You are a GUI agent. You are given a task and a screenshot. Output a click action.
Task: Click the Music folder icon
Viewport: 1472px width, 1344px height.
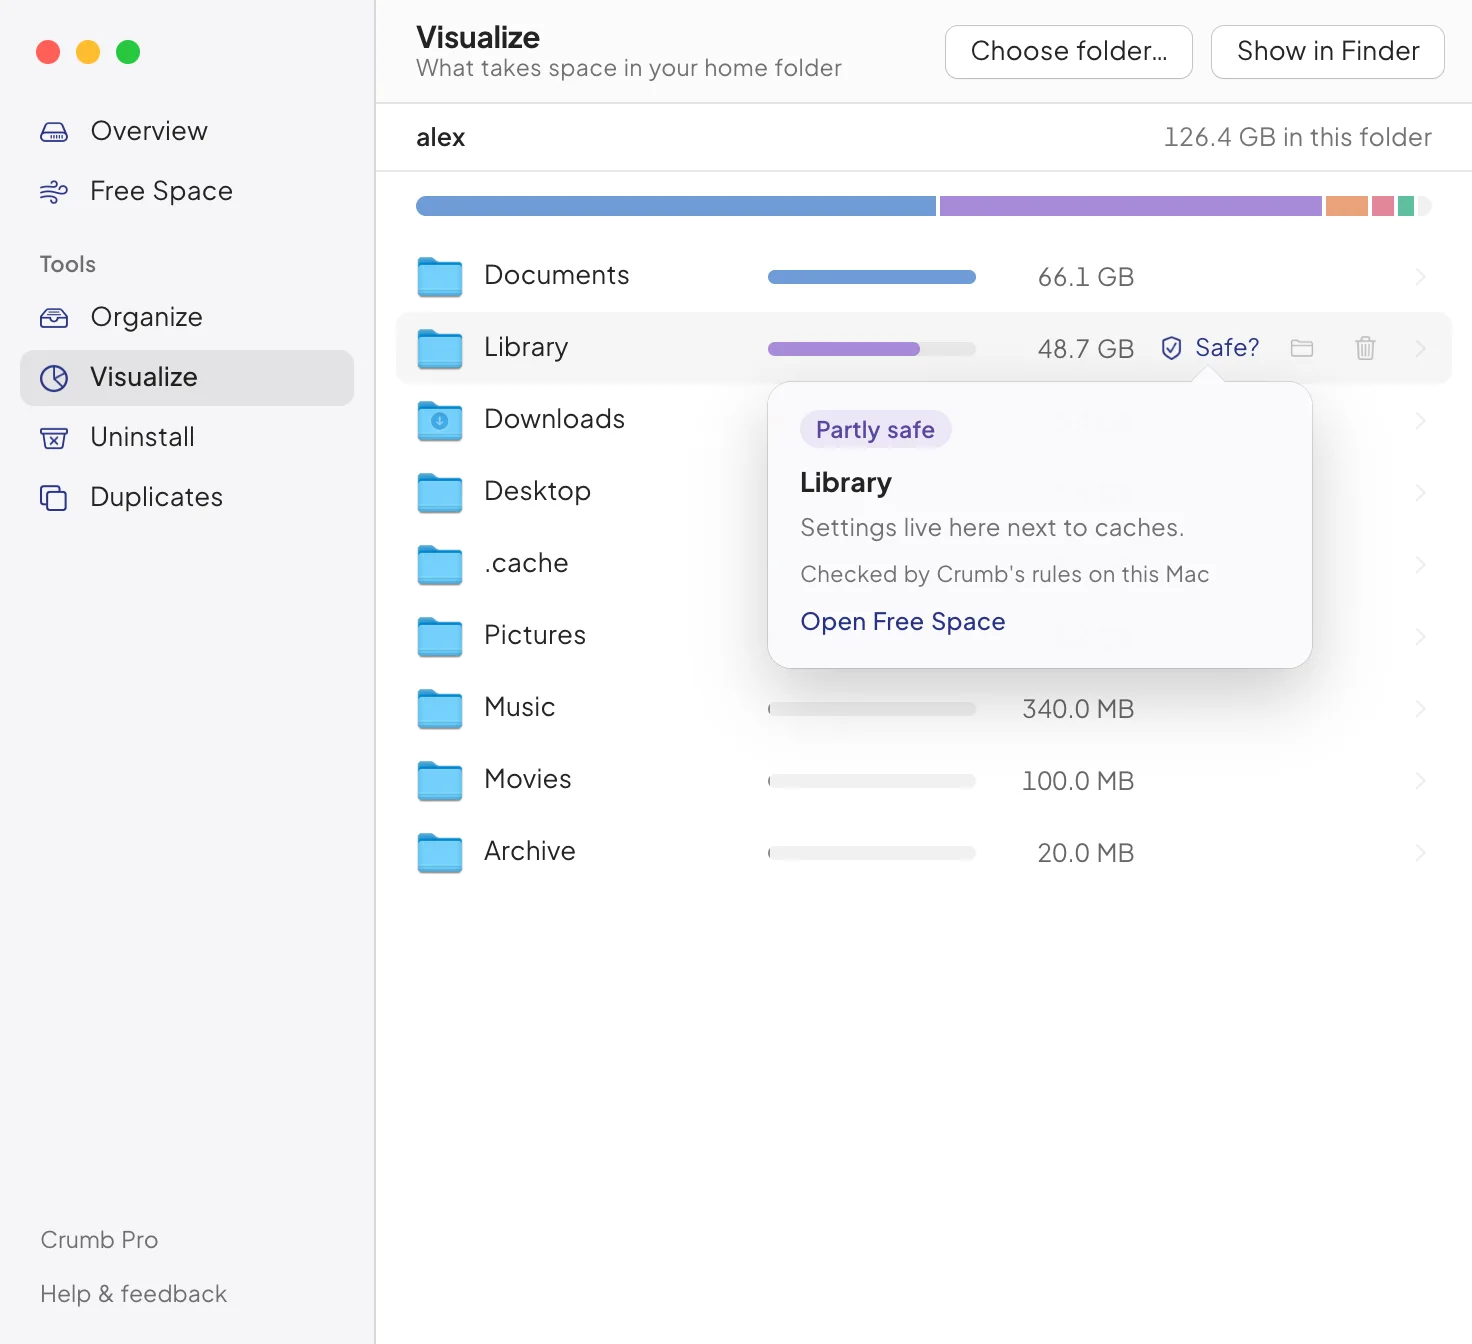coord(440,709)
